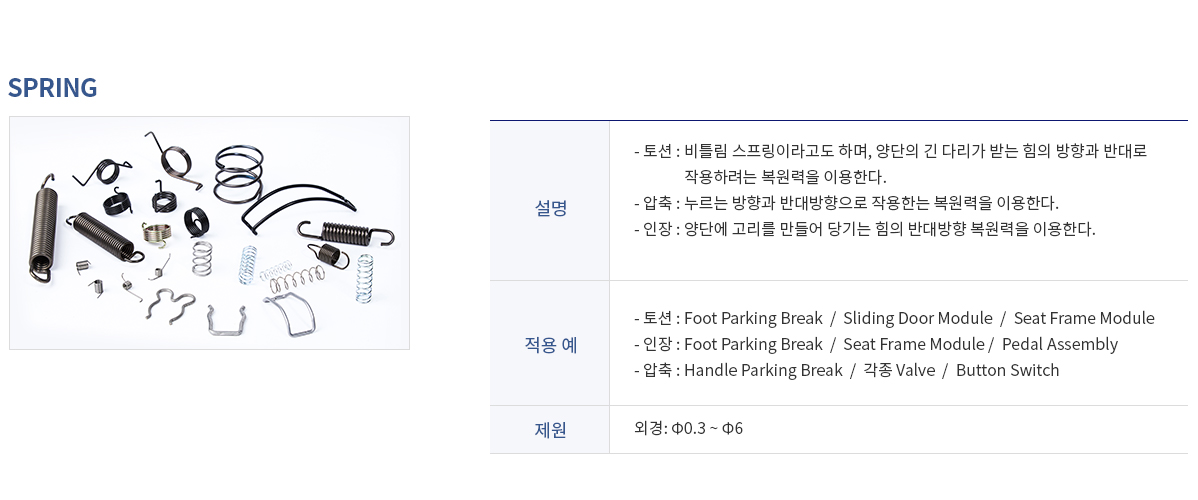This screenshot has width=1198, height=500.
Task: Click the large black conical coil spring
Action: [238, 177]
